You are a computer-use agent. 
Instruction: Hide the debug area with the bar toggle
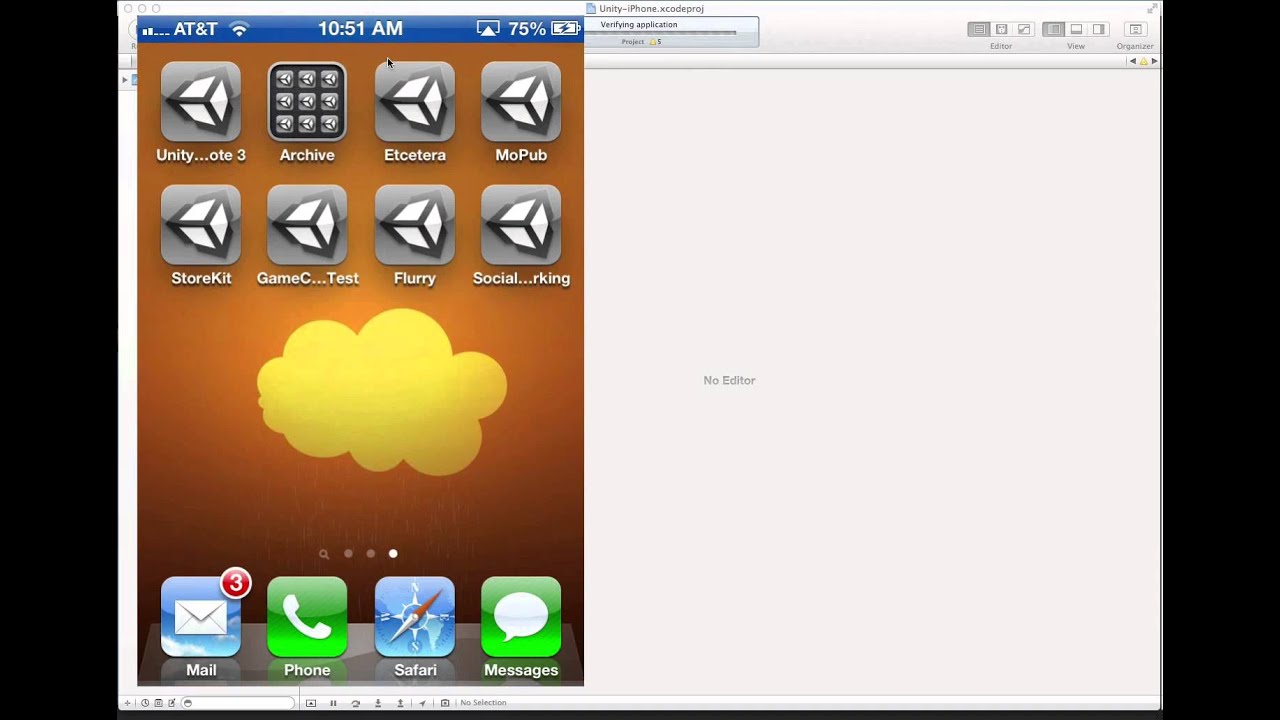point(311,703)
